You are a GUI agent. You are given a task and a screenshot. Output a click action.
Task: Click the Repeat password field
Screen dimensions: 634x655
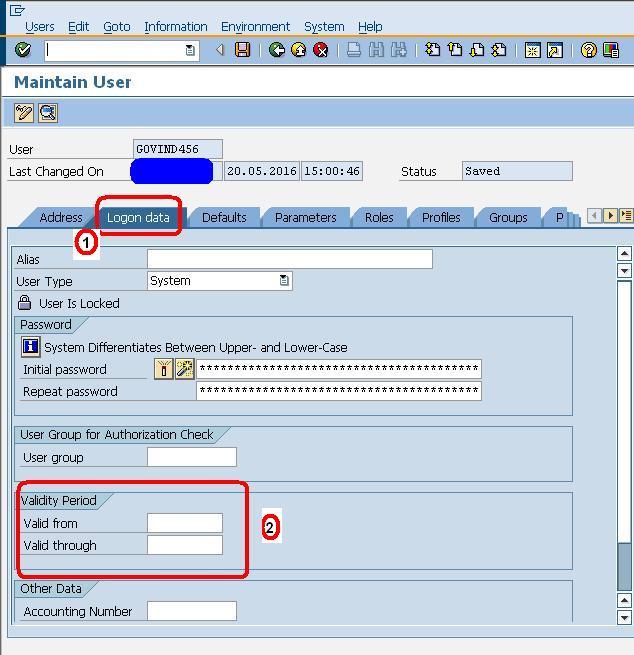click(x=339, y=391)
